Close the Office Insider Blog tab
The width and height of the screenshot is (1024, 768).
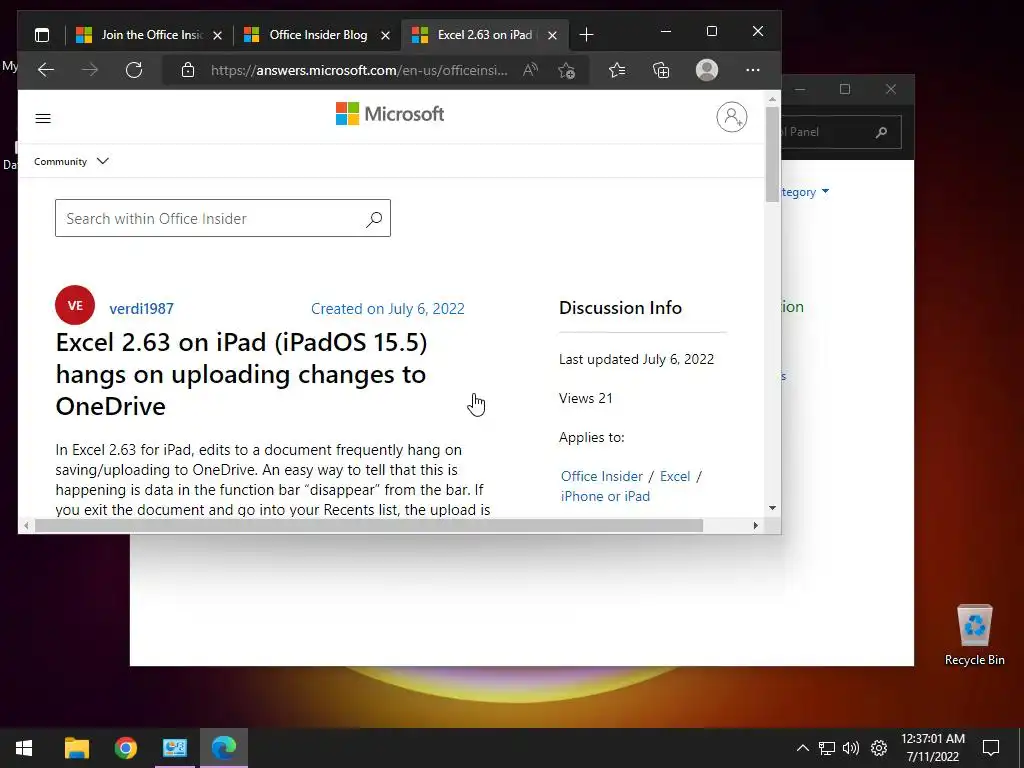[x=385, y=35]
